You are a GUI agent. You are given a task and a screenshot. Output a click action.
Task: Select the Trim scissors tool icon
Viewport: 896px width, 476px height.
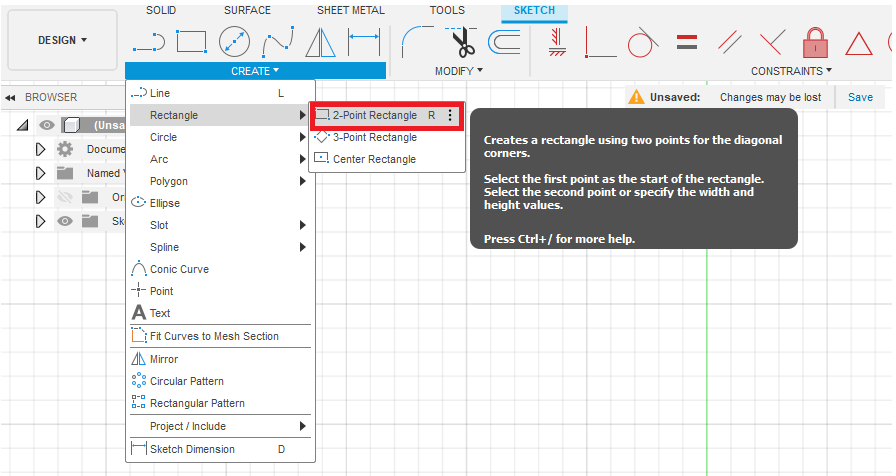point(462,42)
